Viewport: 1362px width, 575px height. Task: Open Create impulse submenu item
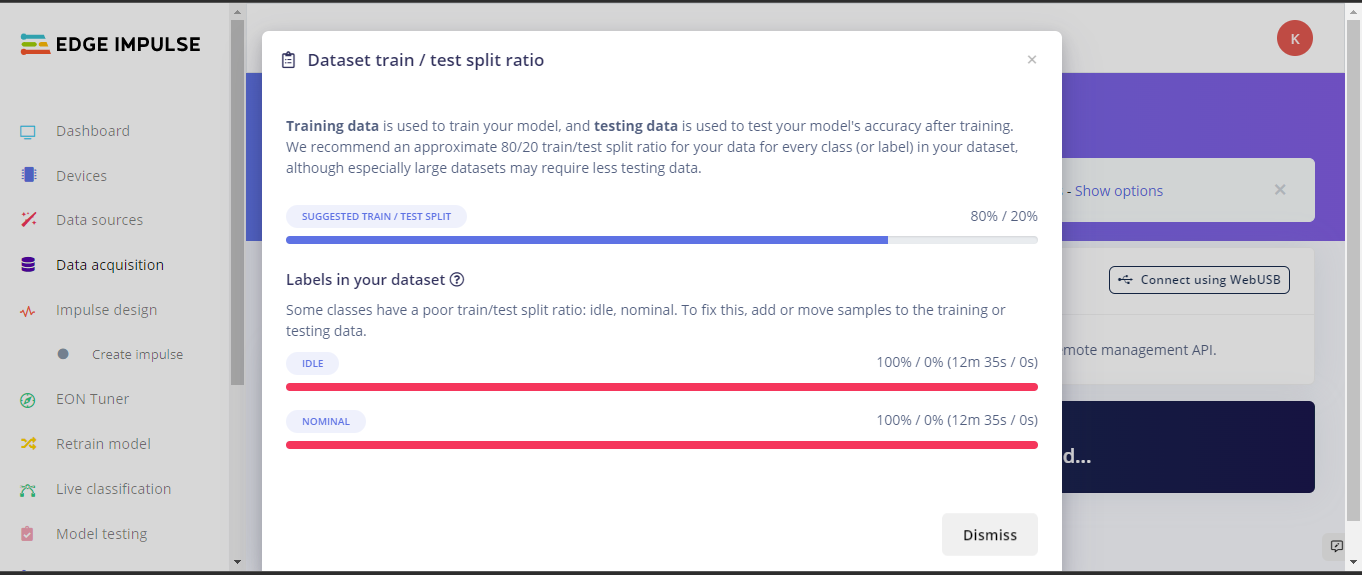137,354
